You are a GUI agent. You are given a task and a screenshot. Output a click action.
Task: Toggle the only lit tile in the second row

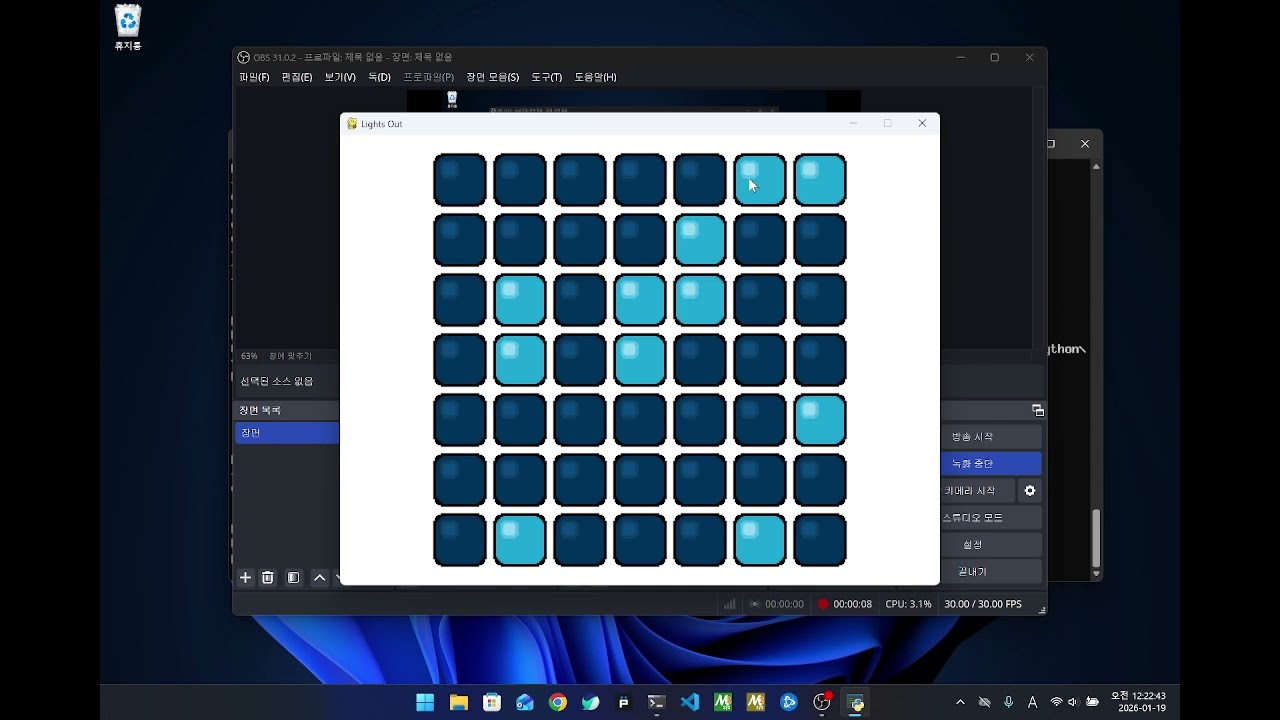(x=700, y=240)
